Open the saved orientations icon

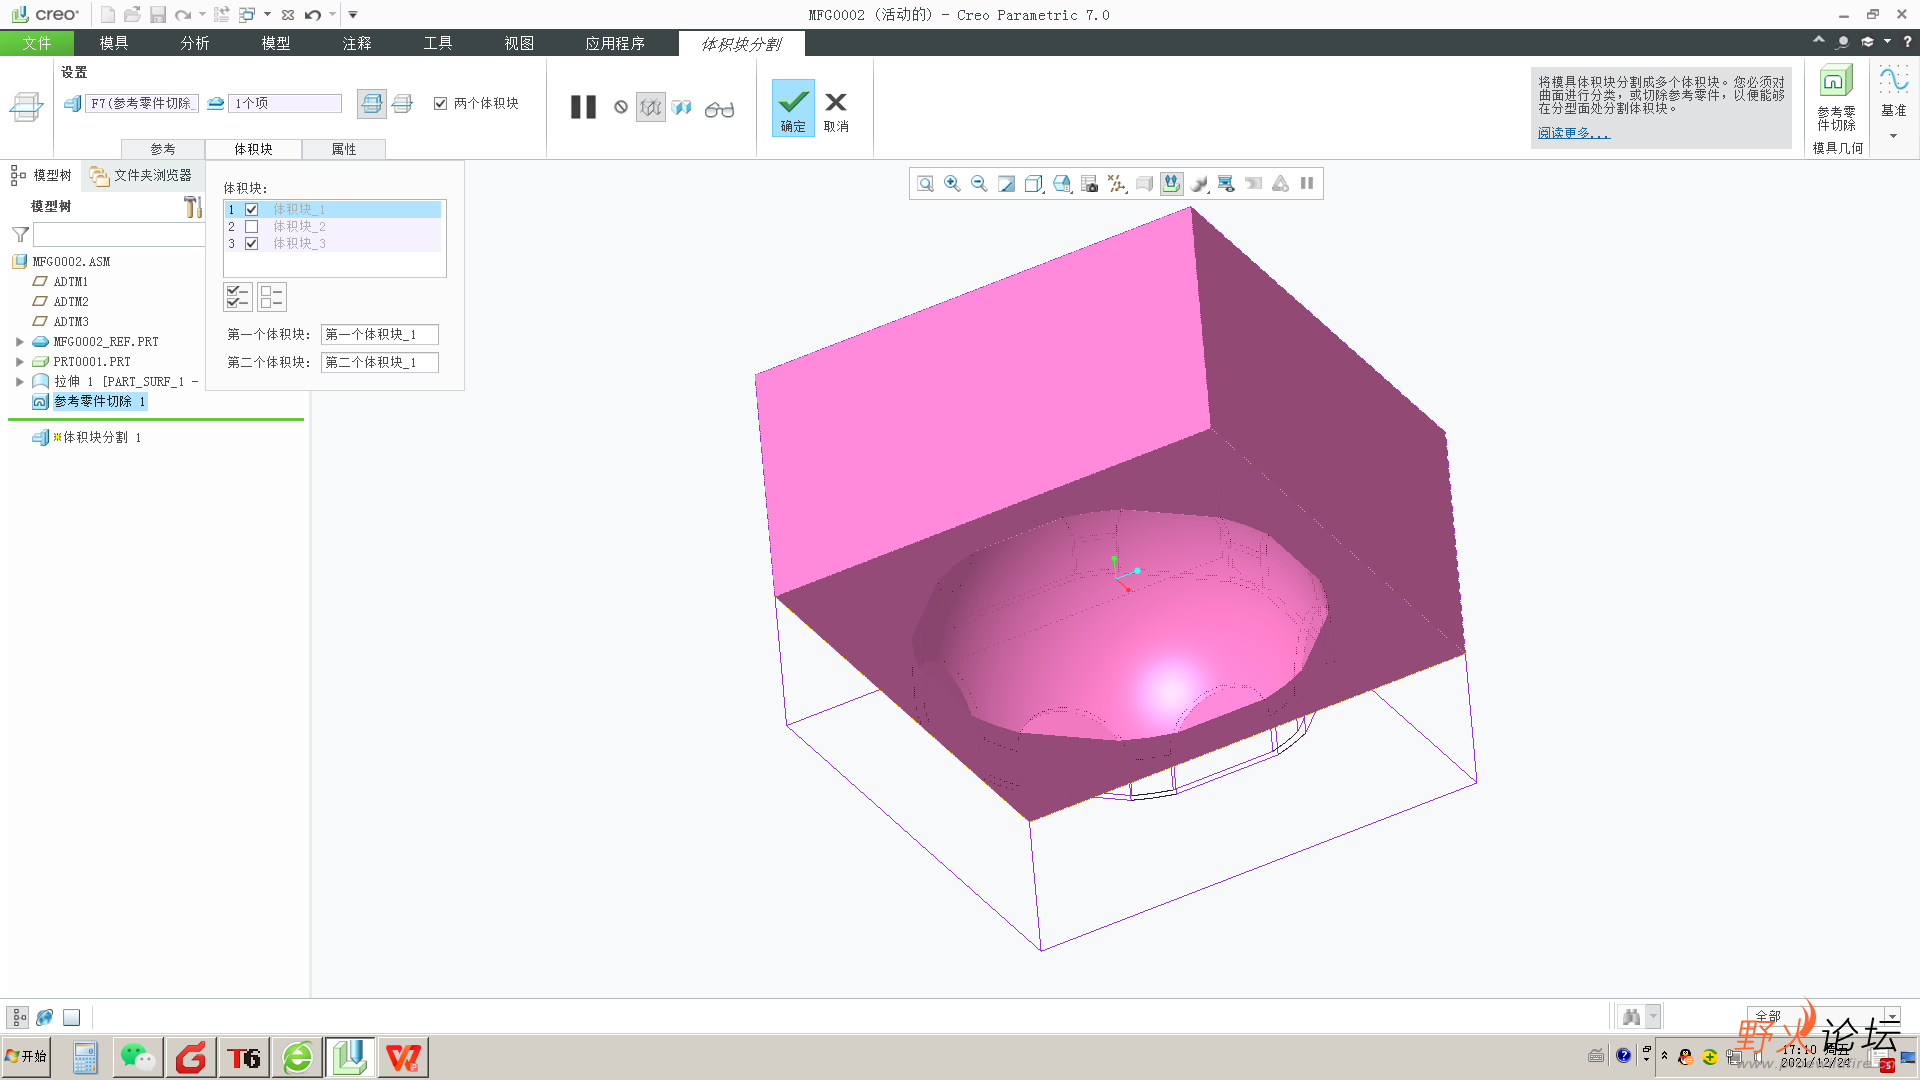point(1062,184)
